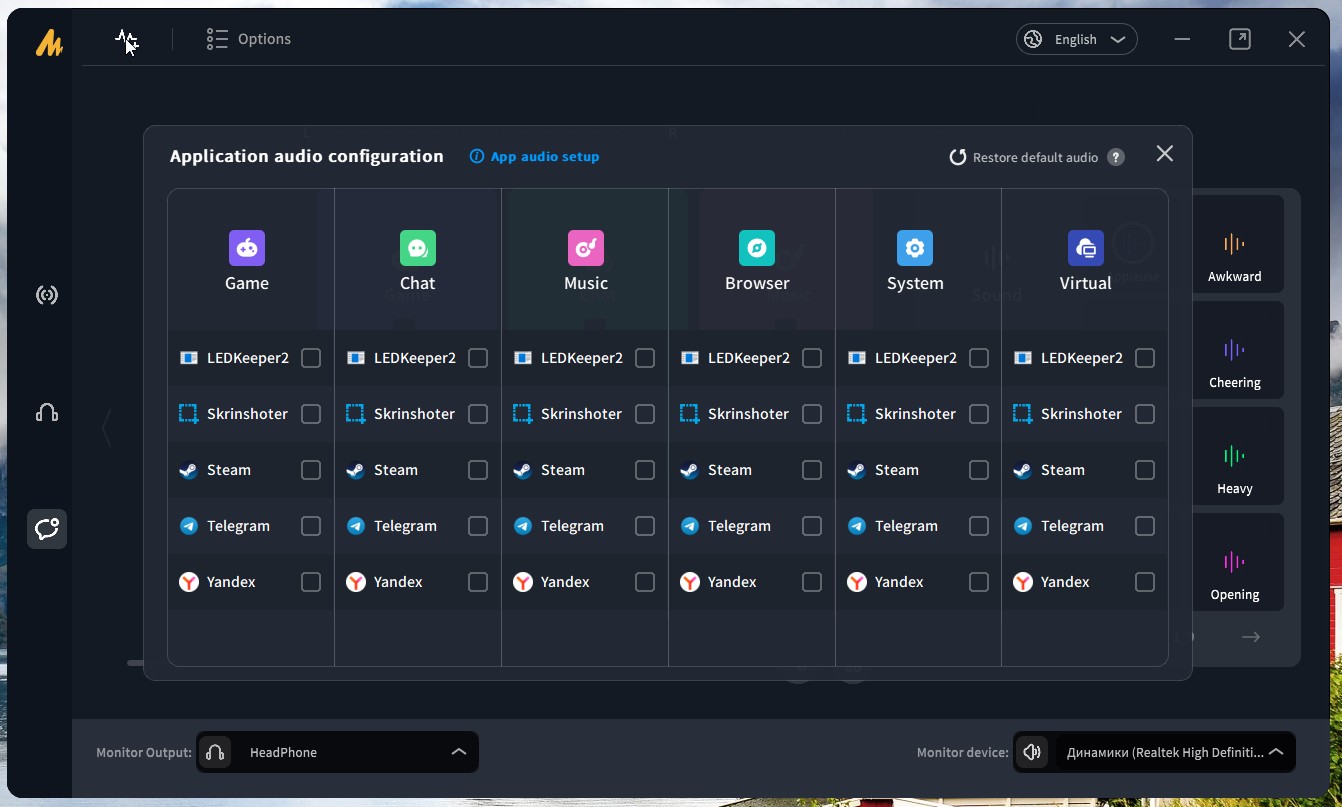This screenshot has width=1342, height=807.
Task: Play the Awkward sound effect
Action: [1235, 245]
